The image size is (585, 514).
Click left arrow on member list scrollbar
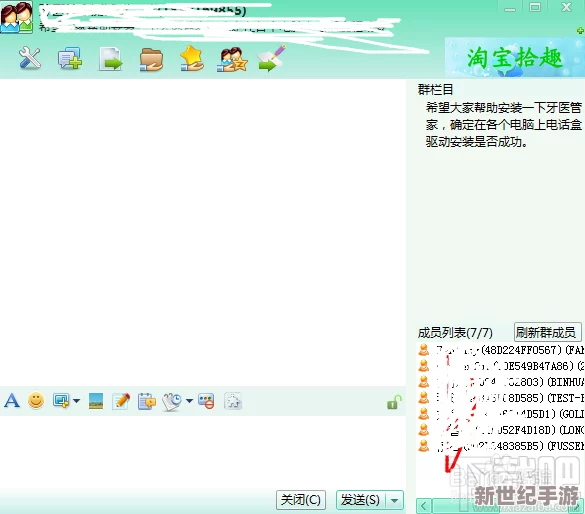click(424, 506)
